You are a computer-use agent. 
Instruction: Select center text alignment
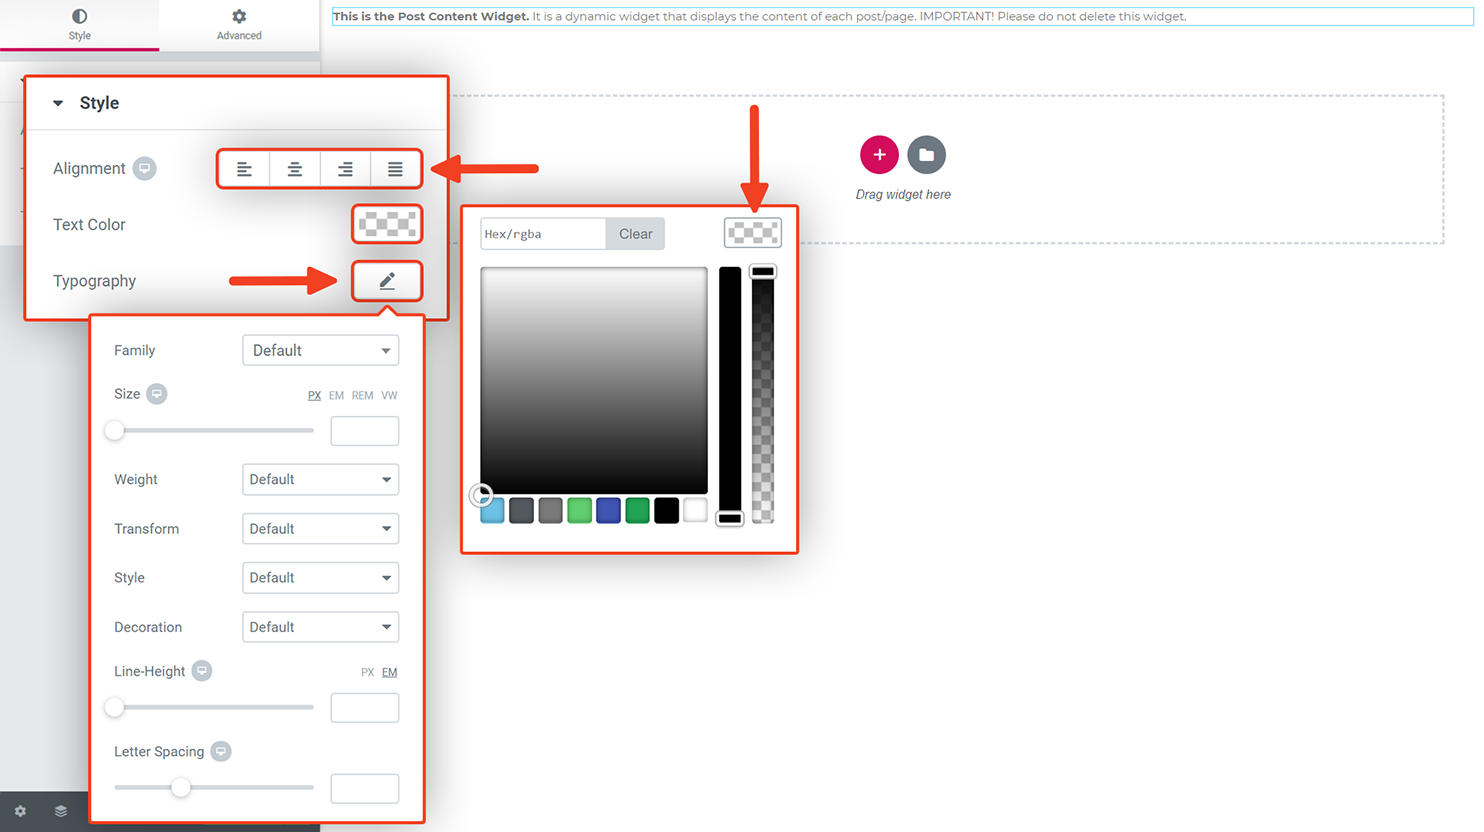294,168
